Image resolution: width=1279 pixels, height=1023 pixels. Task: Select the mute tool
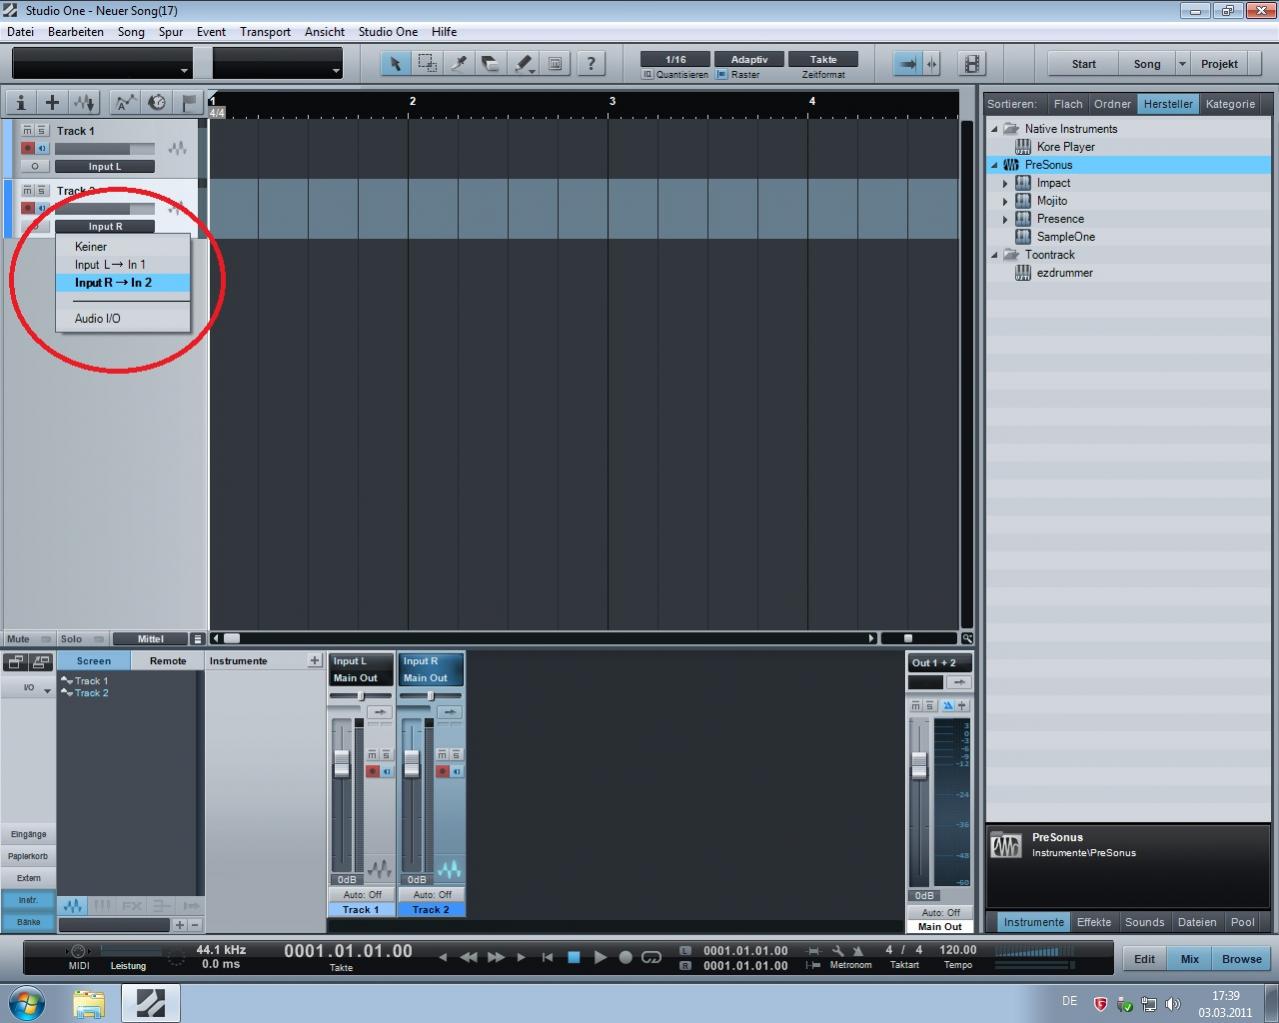(555, 64)
